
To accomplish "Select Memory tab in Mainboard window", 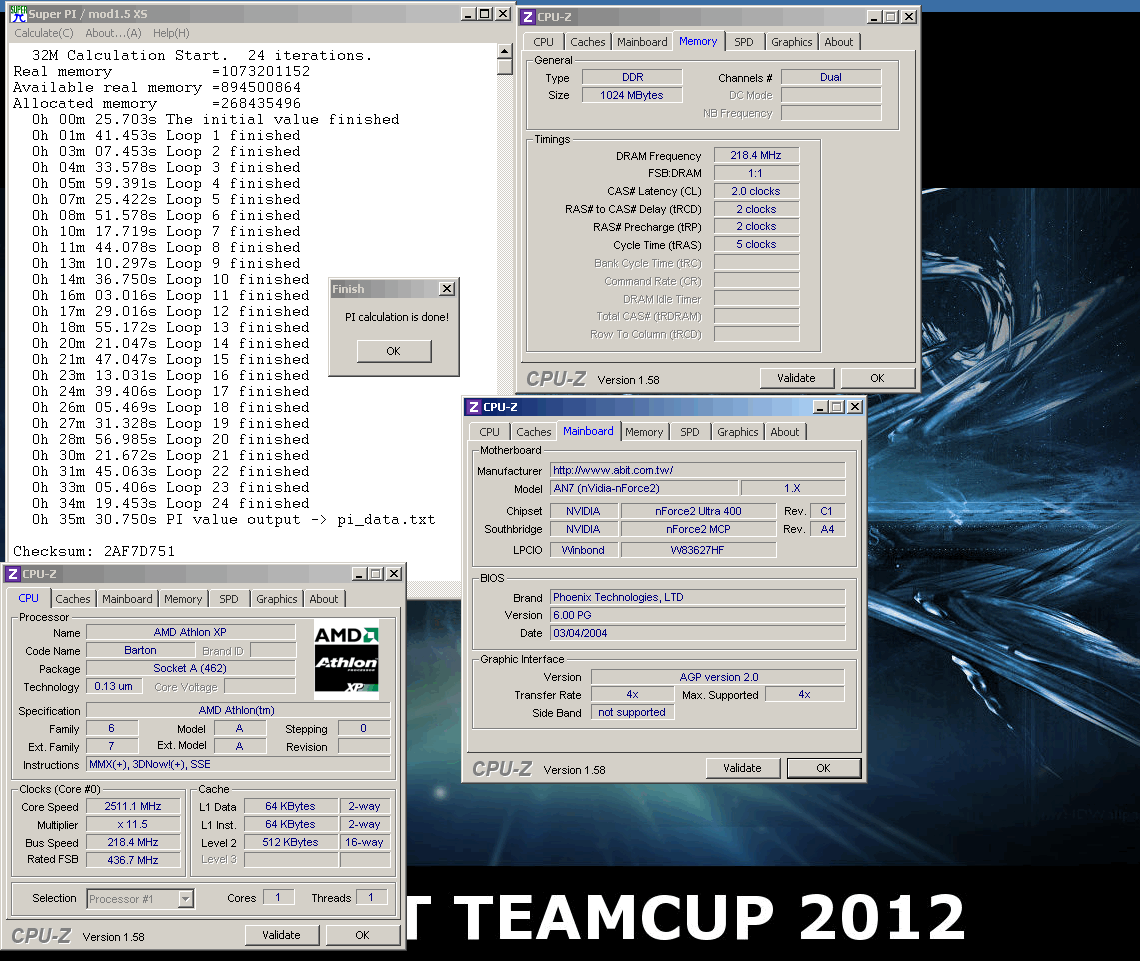I will point(644,432).
